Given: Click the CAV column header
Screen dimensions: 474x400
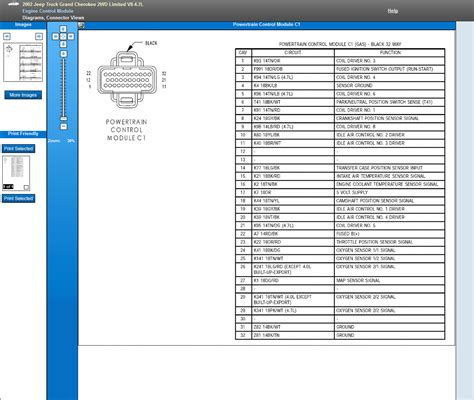Looking at the screenshot, I should 243,53.
